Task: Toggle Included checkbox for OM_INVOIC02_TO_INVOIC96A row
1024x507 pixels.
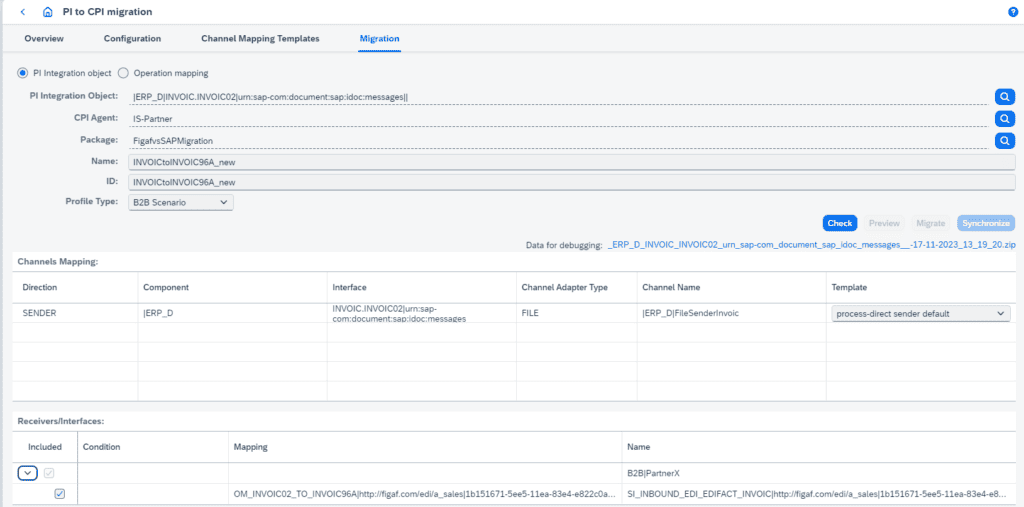Action: pos(60,494)
